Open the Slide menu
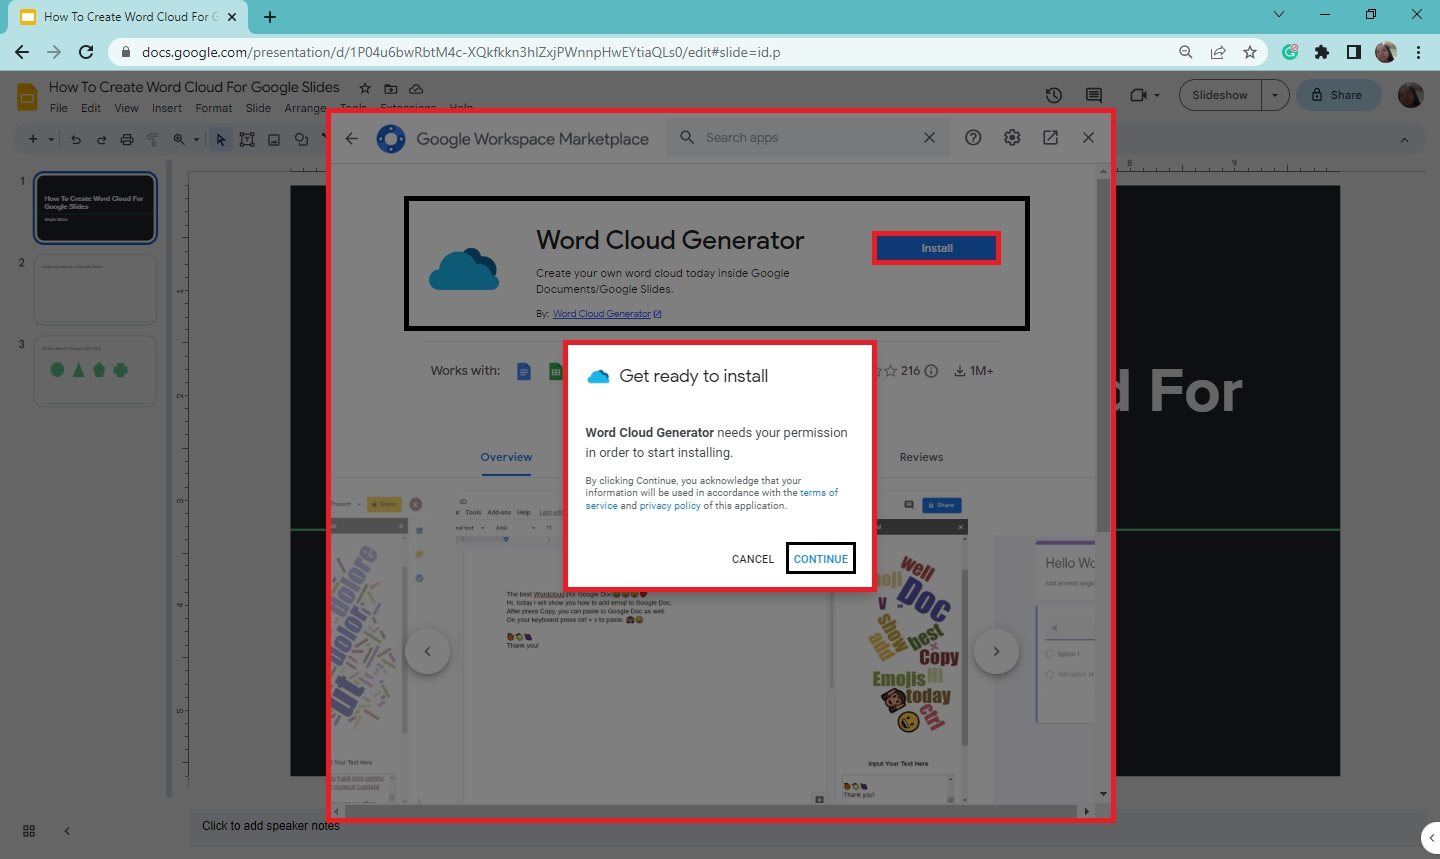Viewport: 1440px width, 859px height. coord(258,108)
